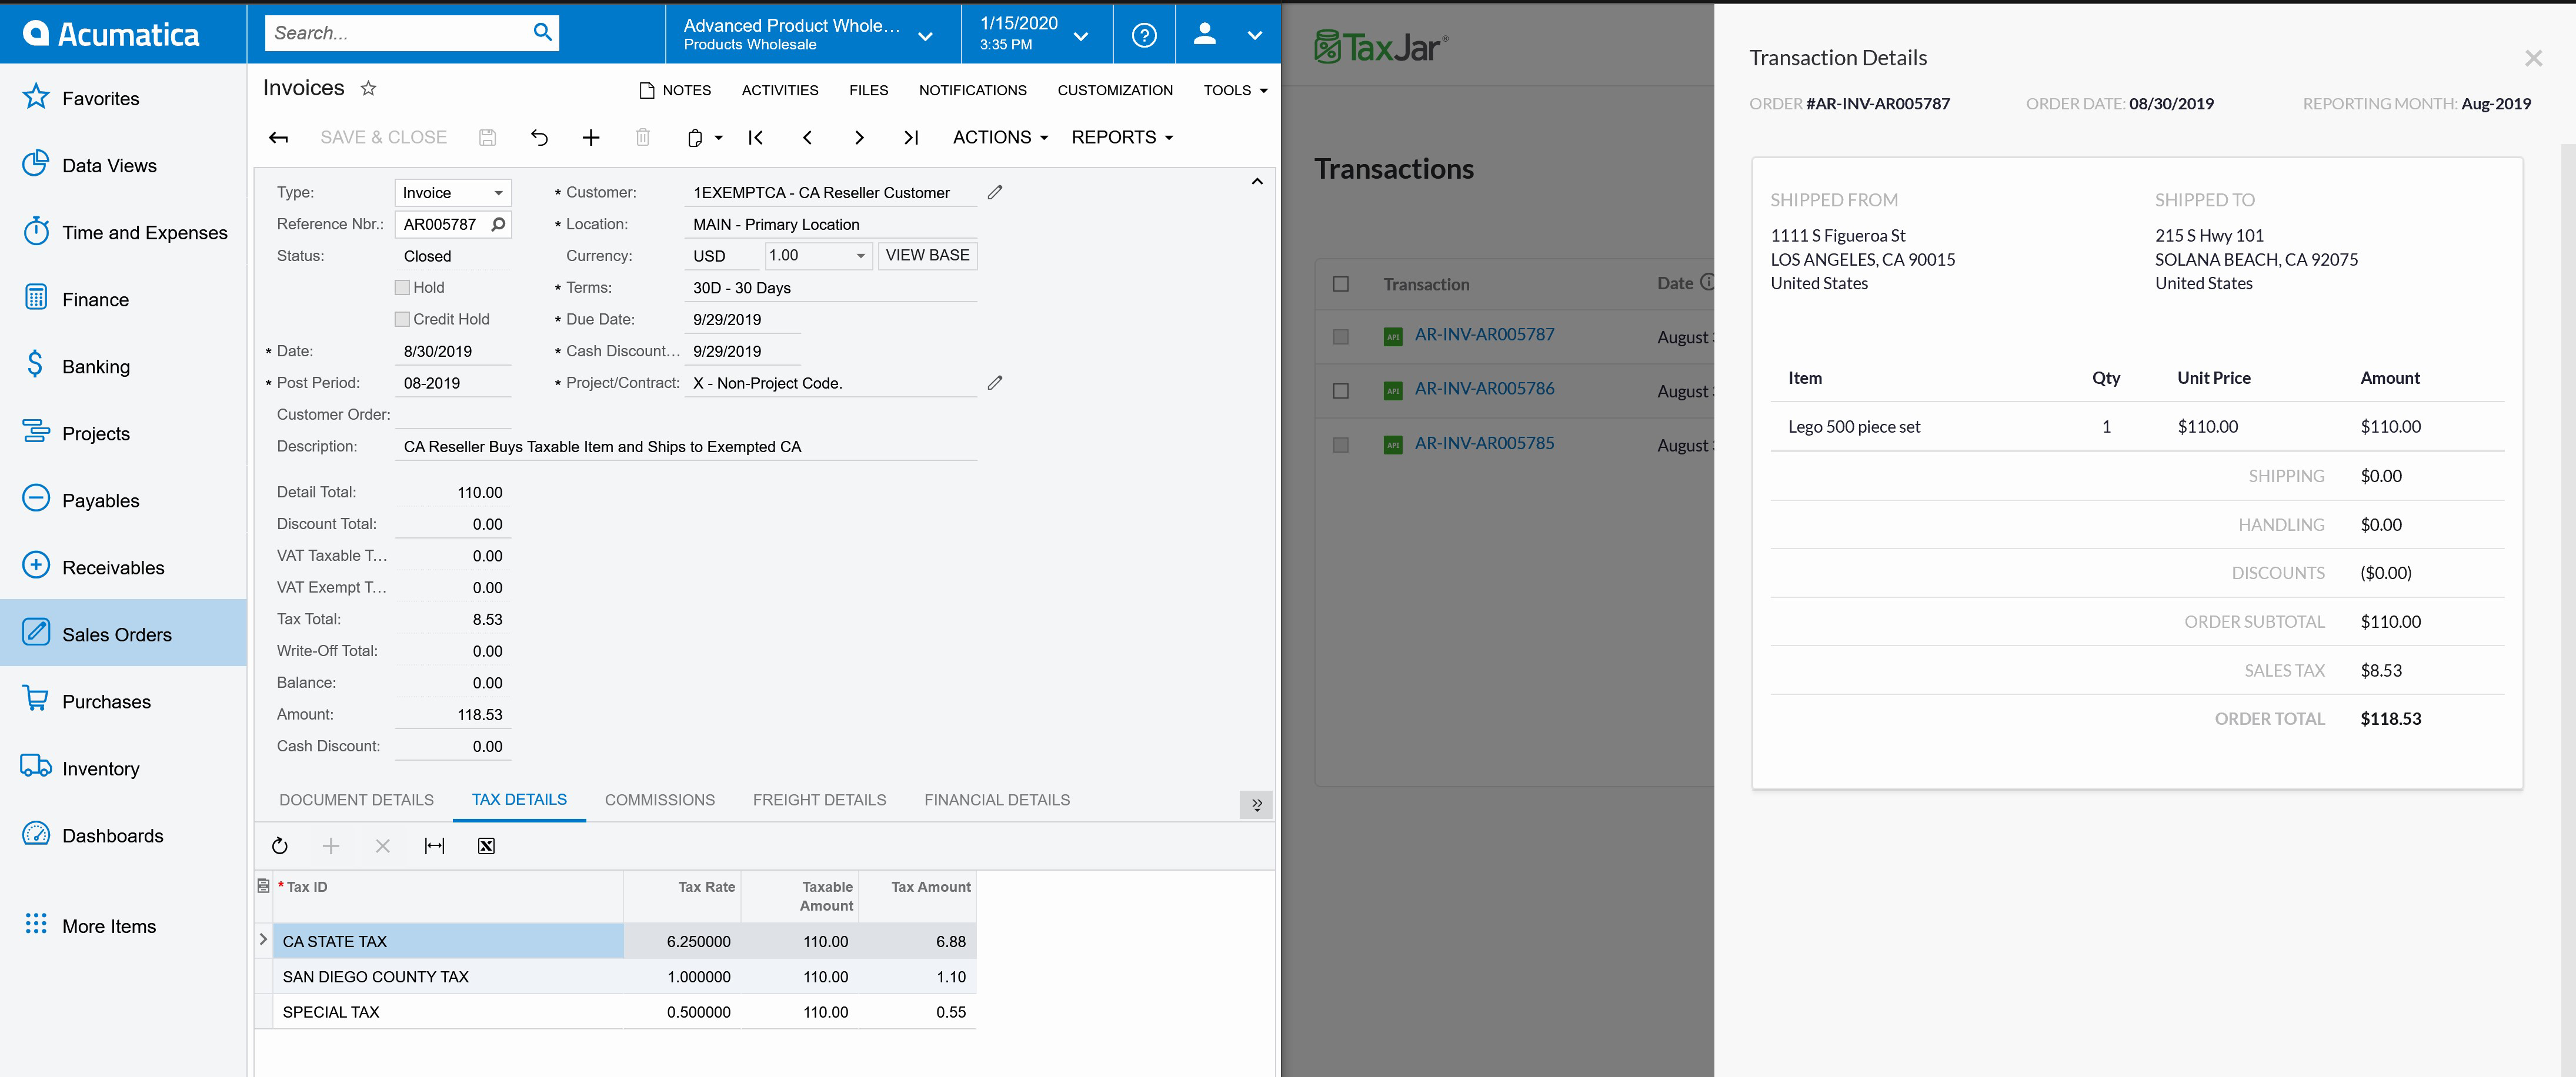The image size is (2576, 1077).
Task: Go to first record navigation icon
Action: coord(755,138)
